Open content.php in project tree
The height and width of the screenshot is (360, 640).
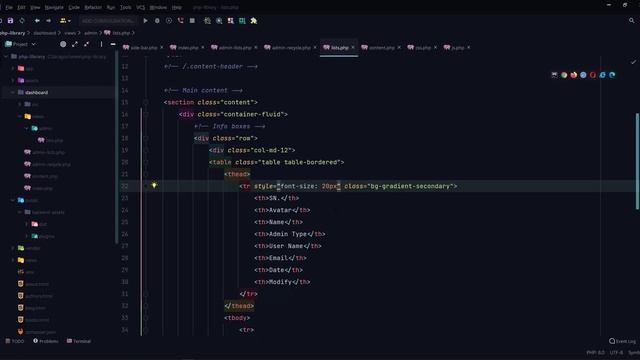(41, 176)
